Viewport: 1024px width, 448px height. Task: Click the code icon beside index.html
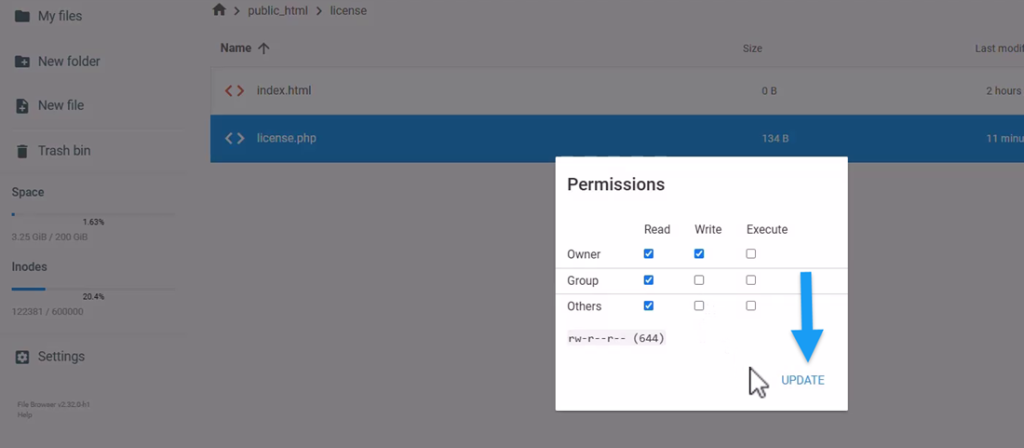234,91
